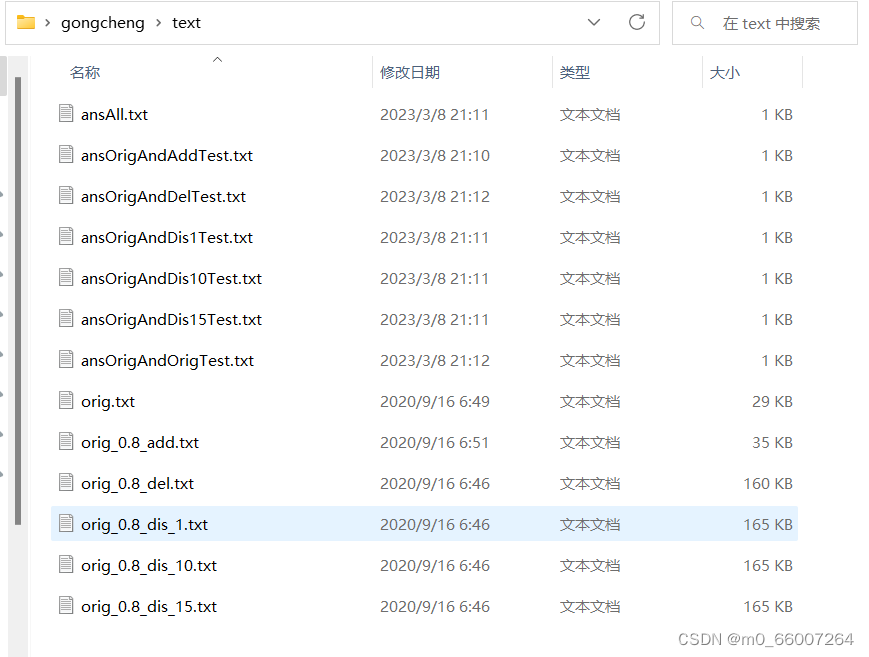Select file name ansAll.txt

[114, 115]
